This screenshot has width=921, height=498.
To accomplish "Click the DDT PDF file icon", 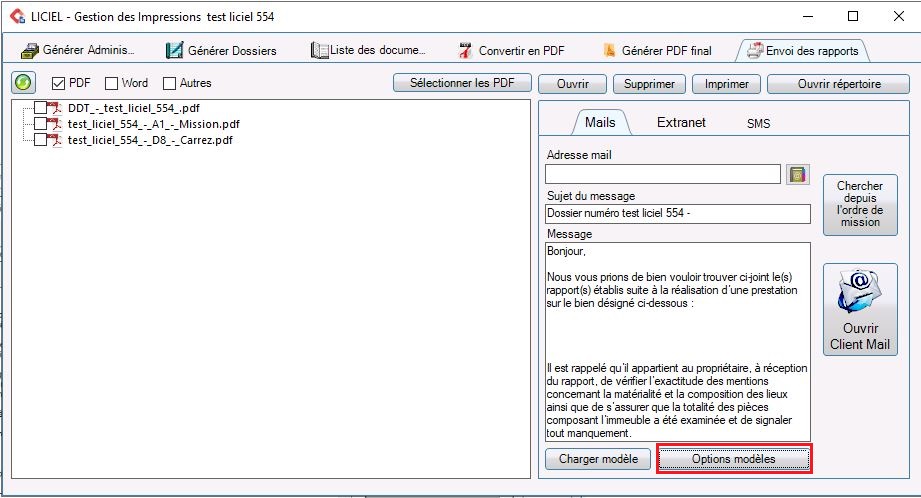I will tap(55, 108).
